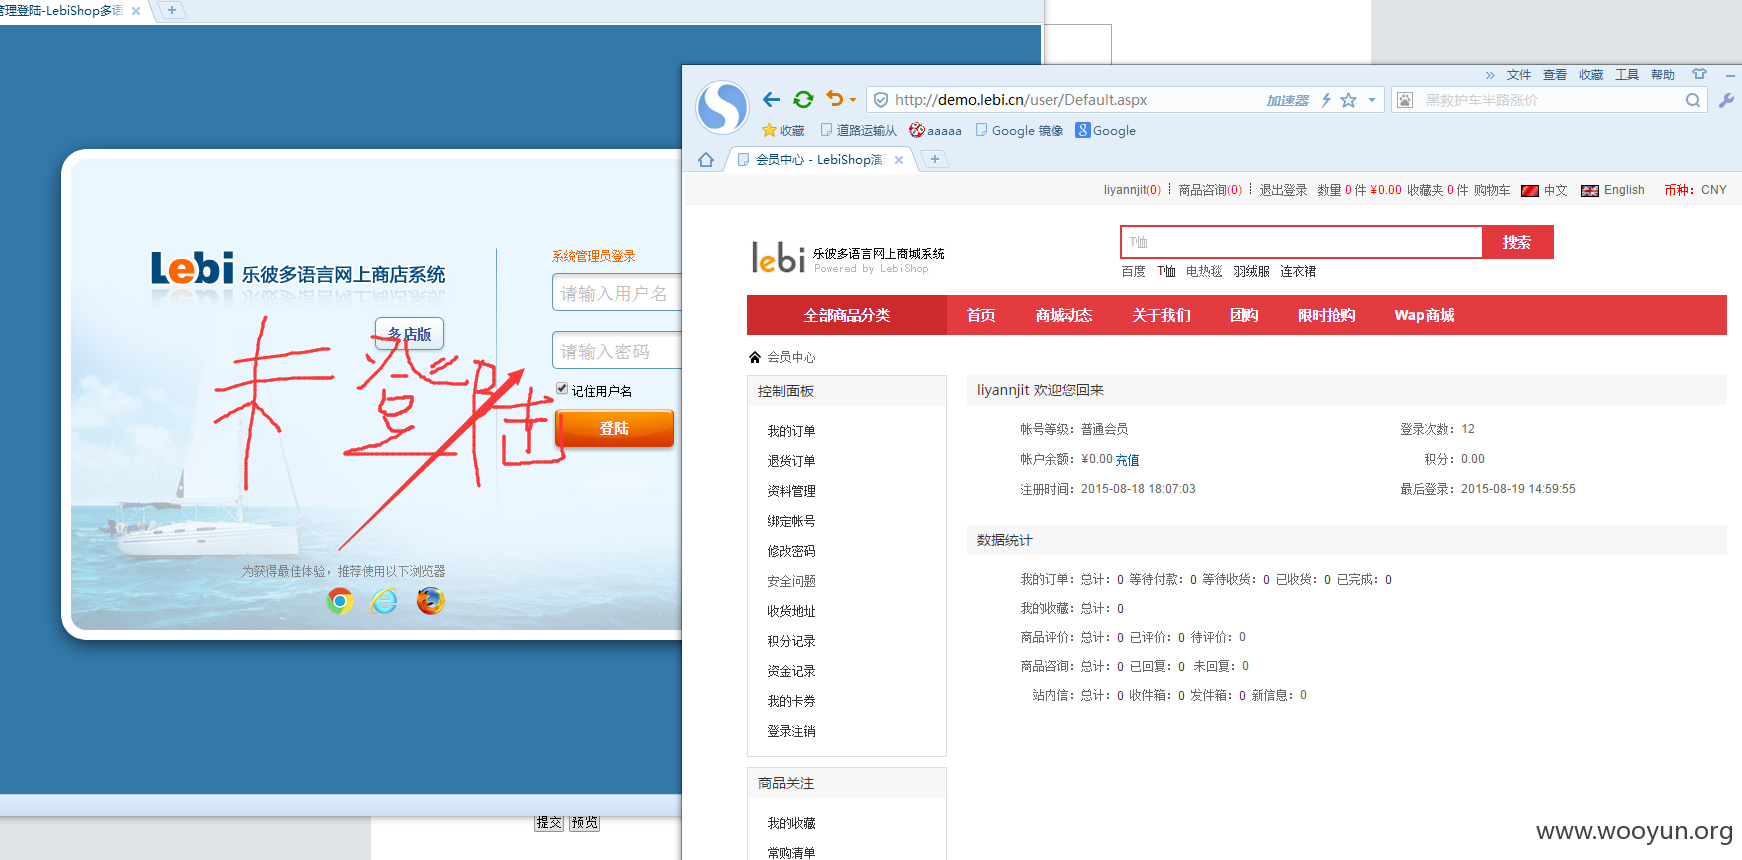Viewport: 1742px width, 860px height.
Task: Open 资料管理 in the control panel
Action: (791, 491)
